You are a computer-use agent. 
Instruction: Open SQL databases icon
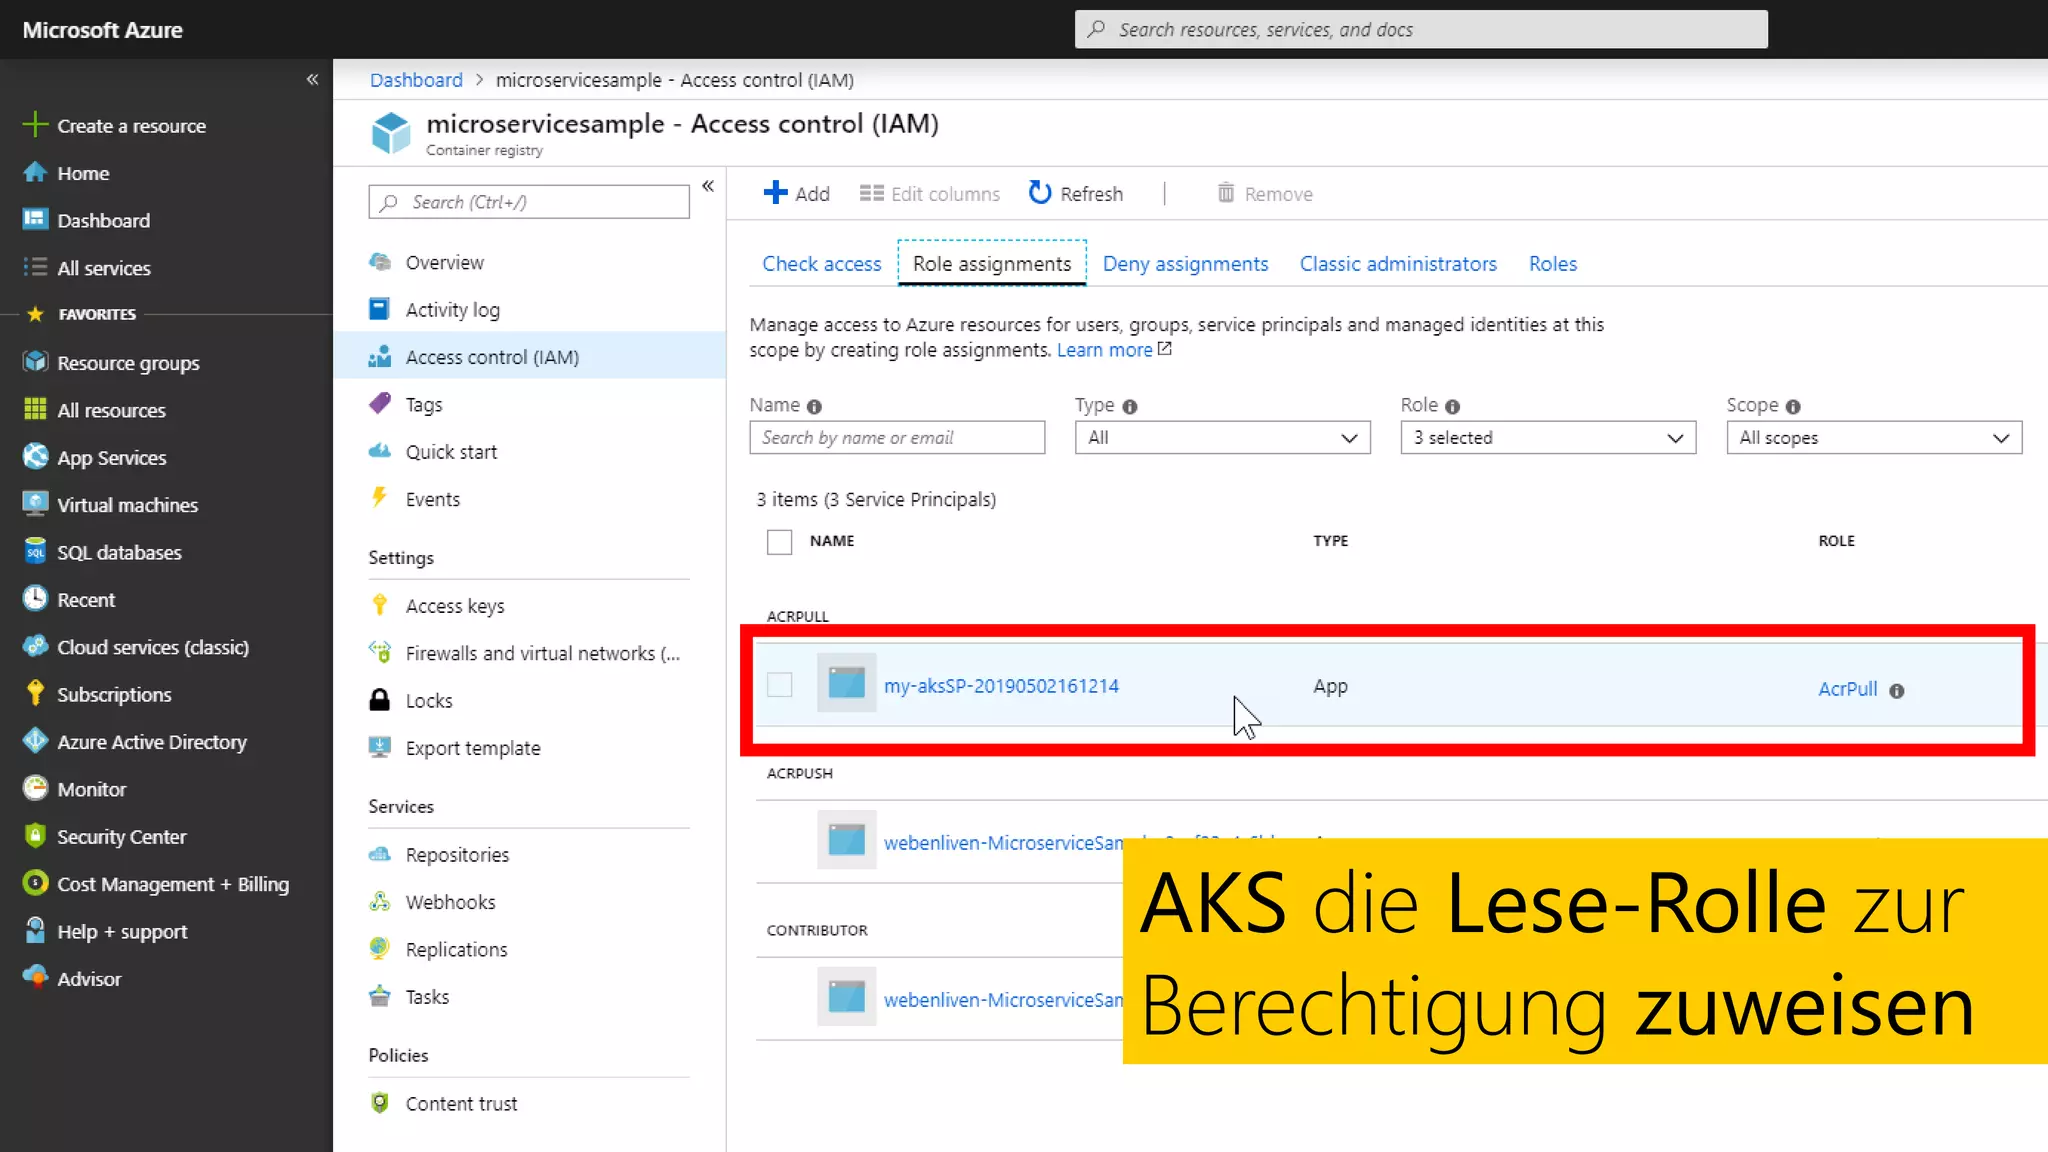point(35,551)
